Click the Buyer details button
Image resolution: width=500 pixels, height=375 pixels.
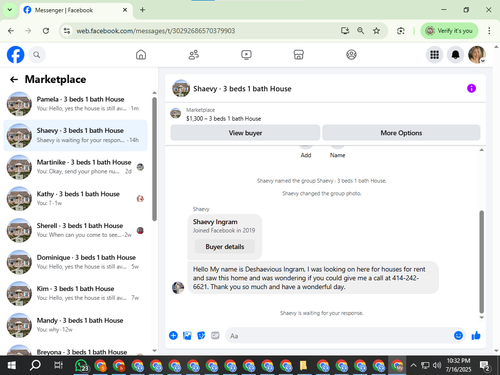[225, 247]
